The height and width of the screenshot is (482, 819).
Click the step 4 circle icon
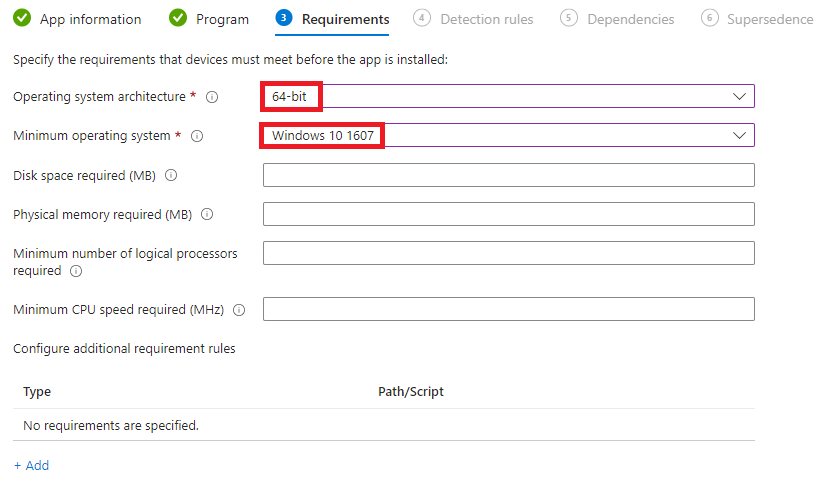pos(422,18)
